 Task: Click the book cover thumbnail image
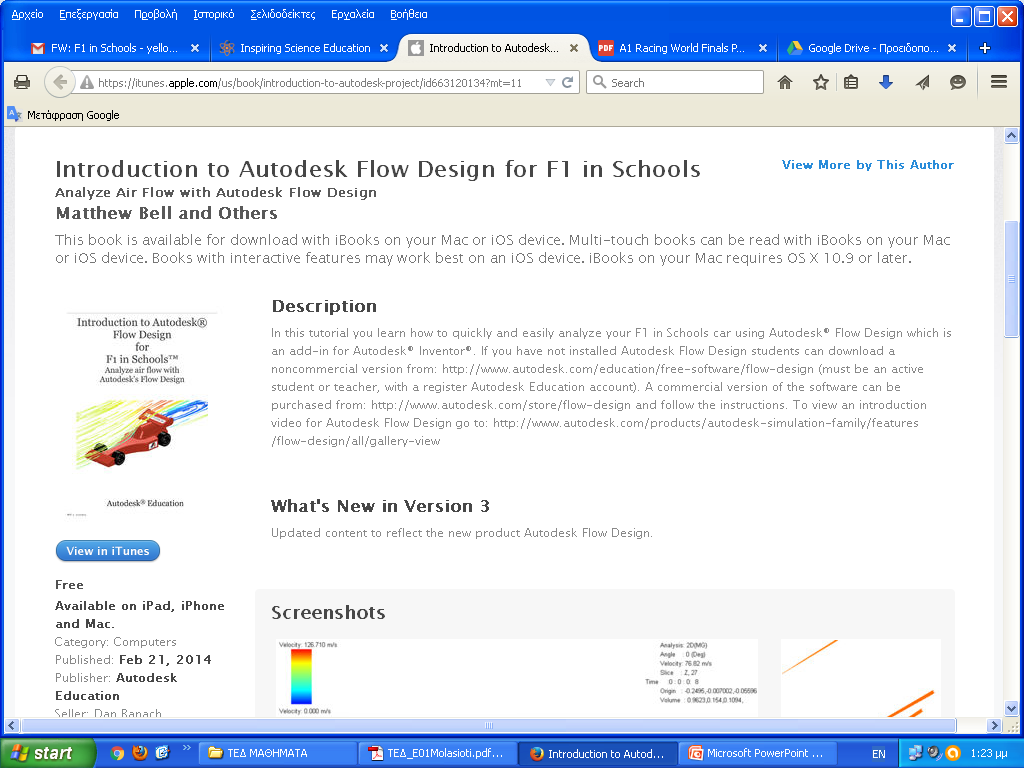(142, 416)
